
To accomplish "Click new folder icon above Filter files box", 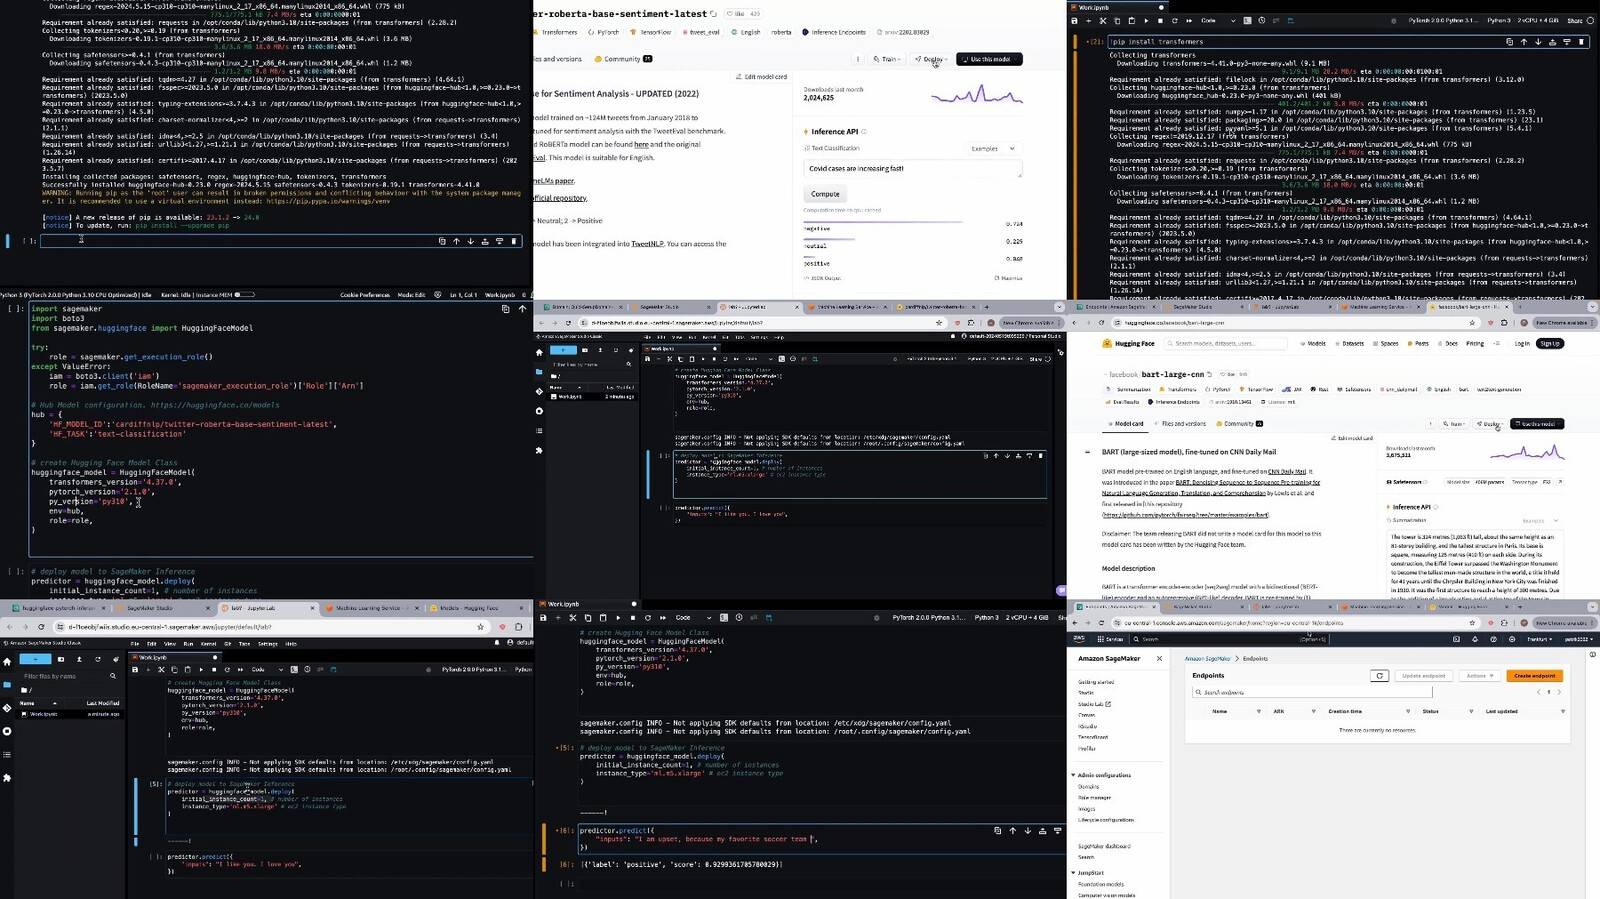I will (61, 659).
